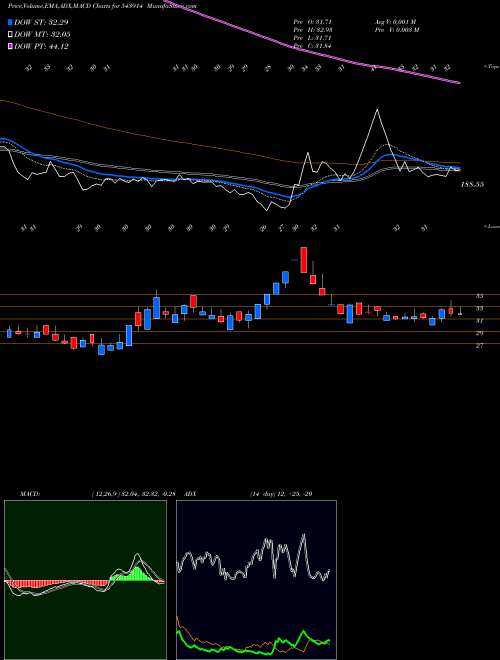
Task: Select the 'DOW ST: 32.29' legend label
Action: coord(41,22)
